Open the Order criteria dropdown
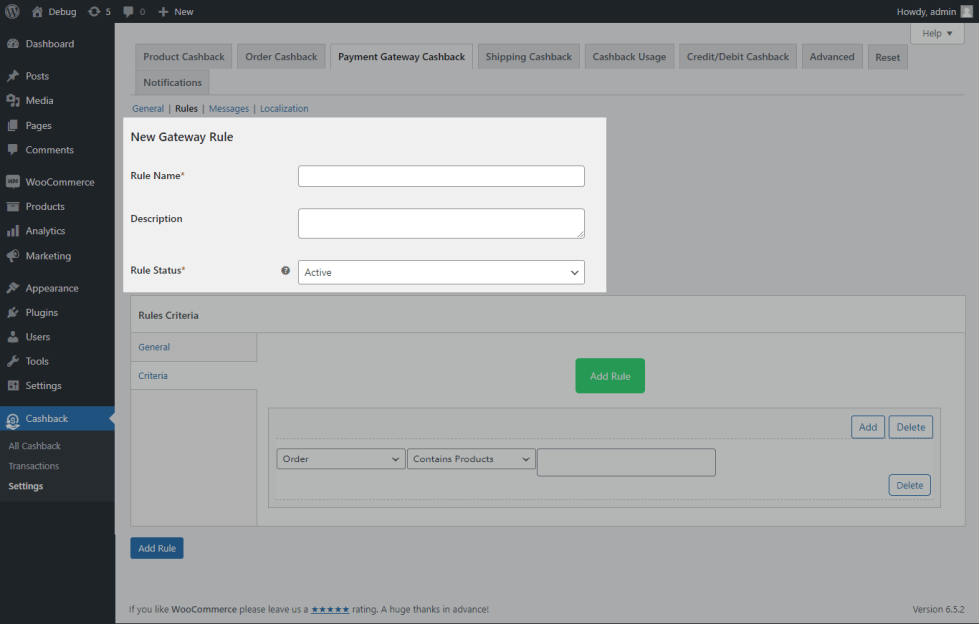The width and height of the screenshot is (979, 624). (340, 459)
